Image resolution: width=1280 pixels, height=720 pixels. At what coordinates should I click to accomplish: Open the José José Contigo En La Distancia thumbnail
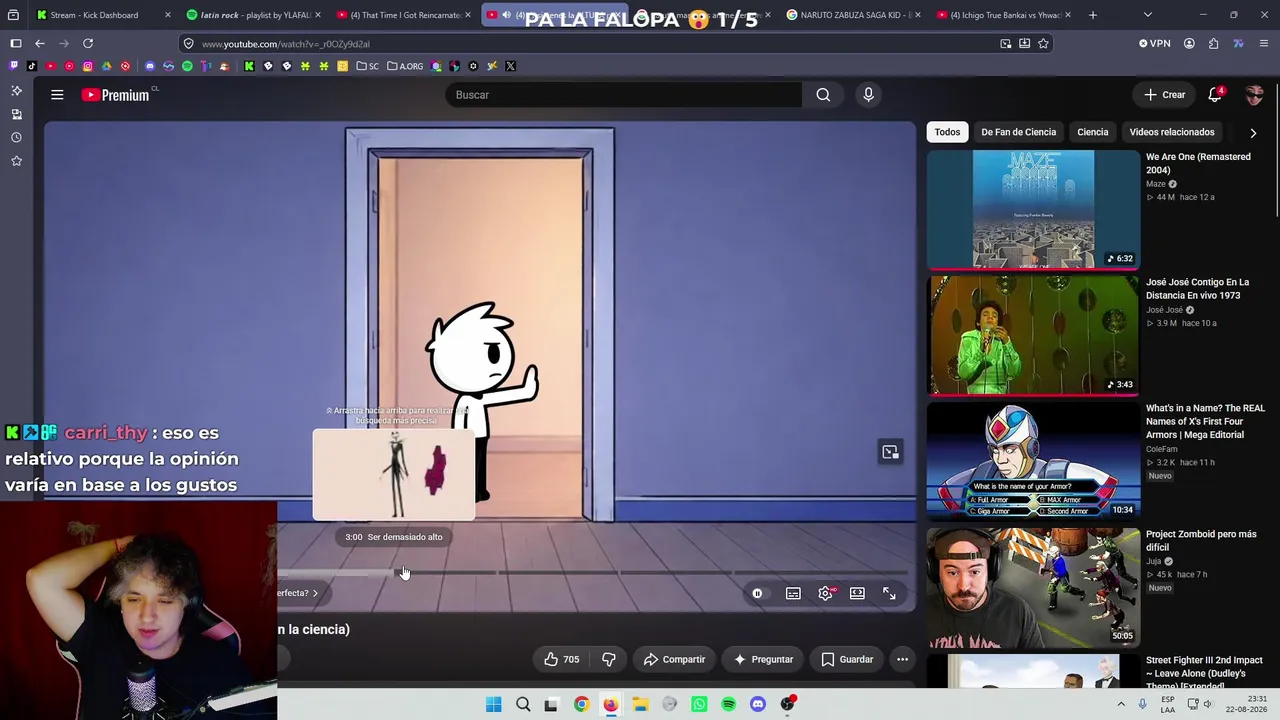pos(1033,335)
